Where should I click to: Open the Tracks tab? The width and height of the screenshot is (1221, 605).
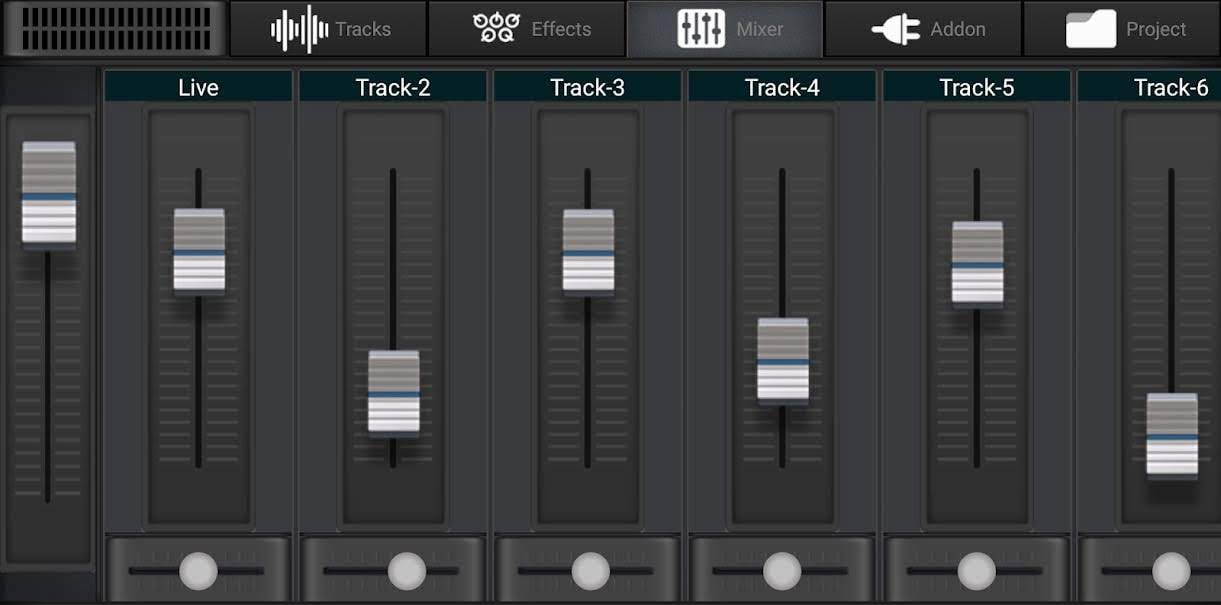click(x=328, y=29)
